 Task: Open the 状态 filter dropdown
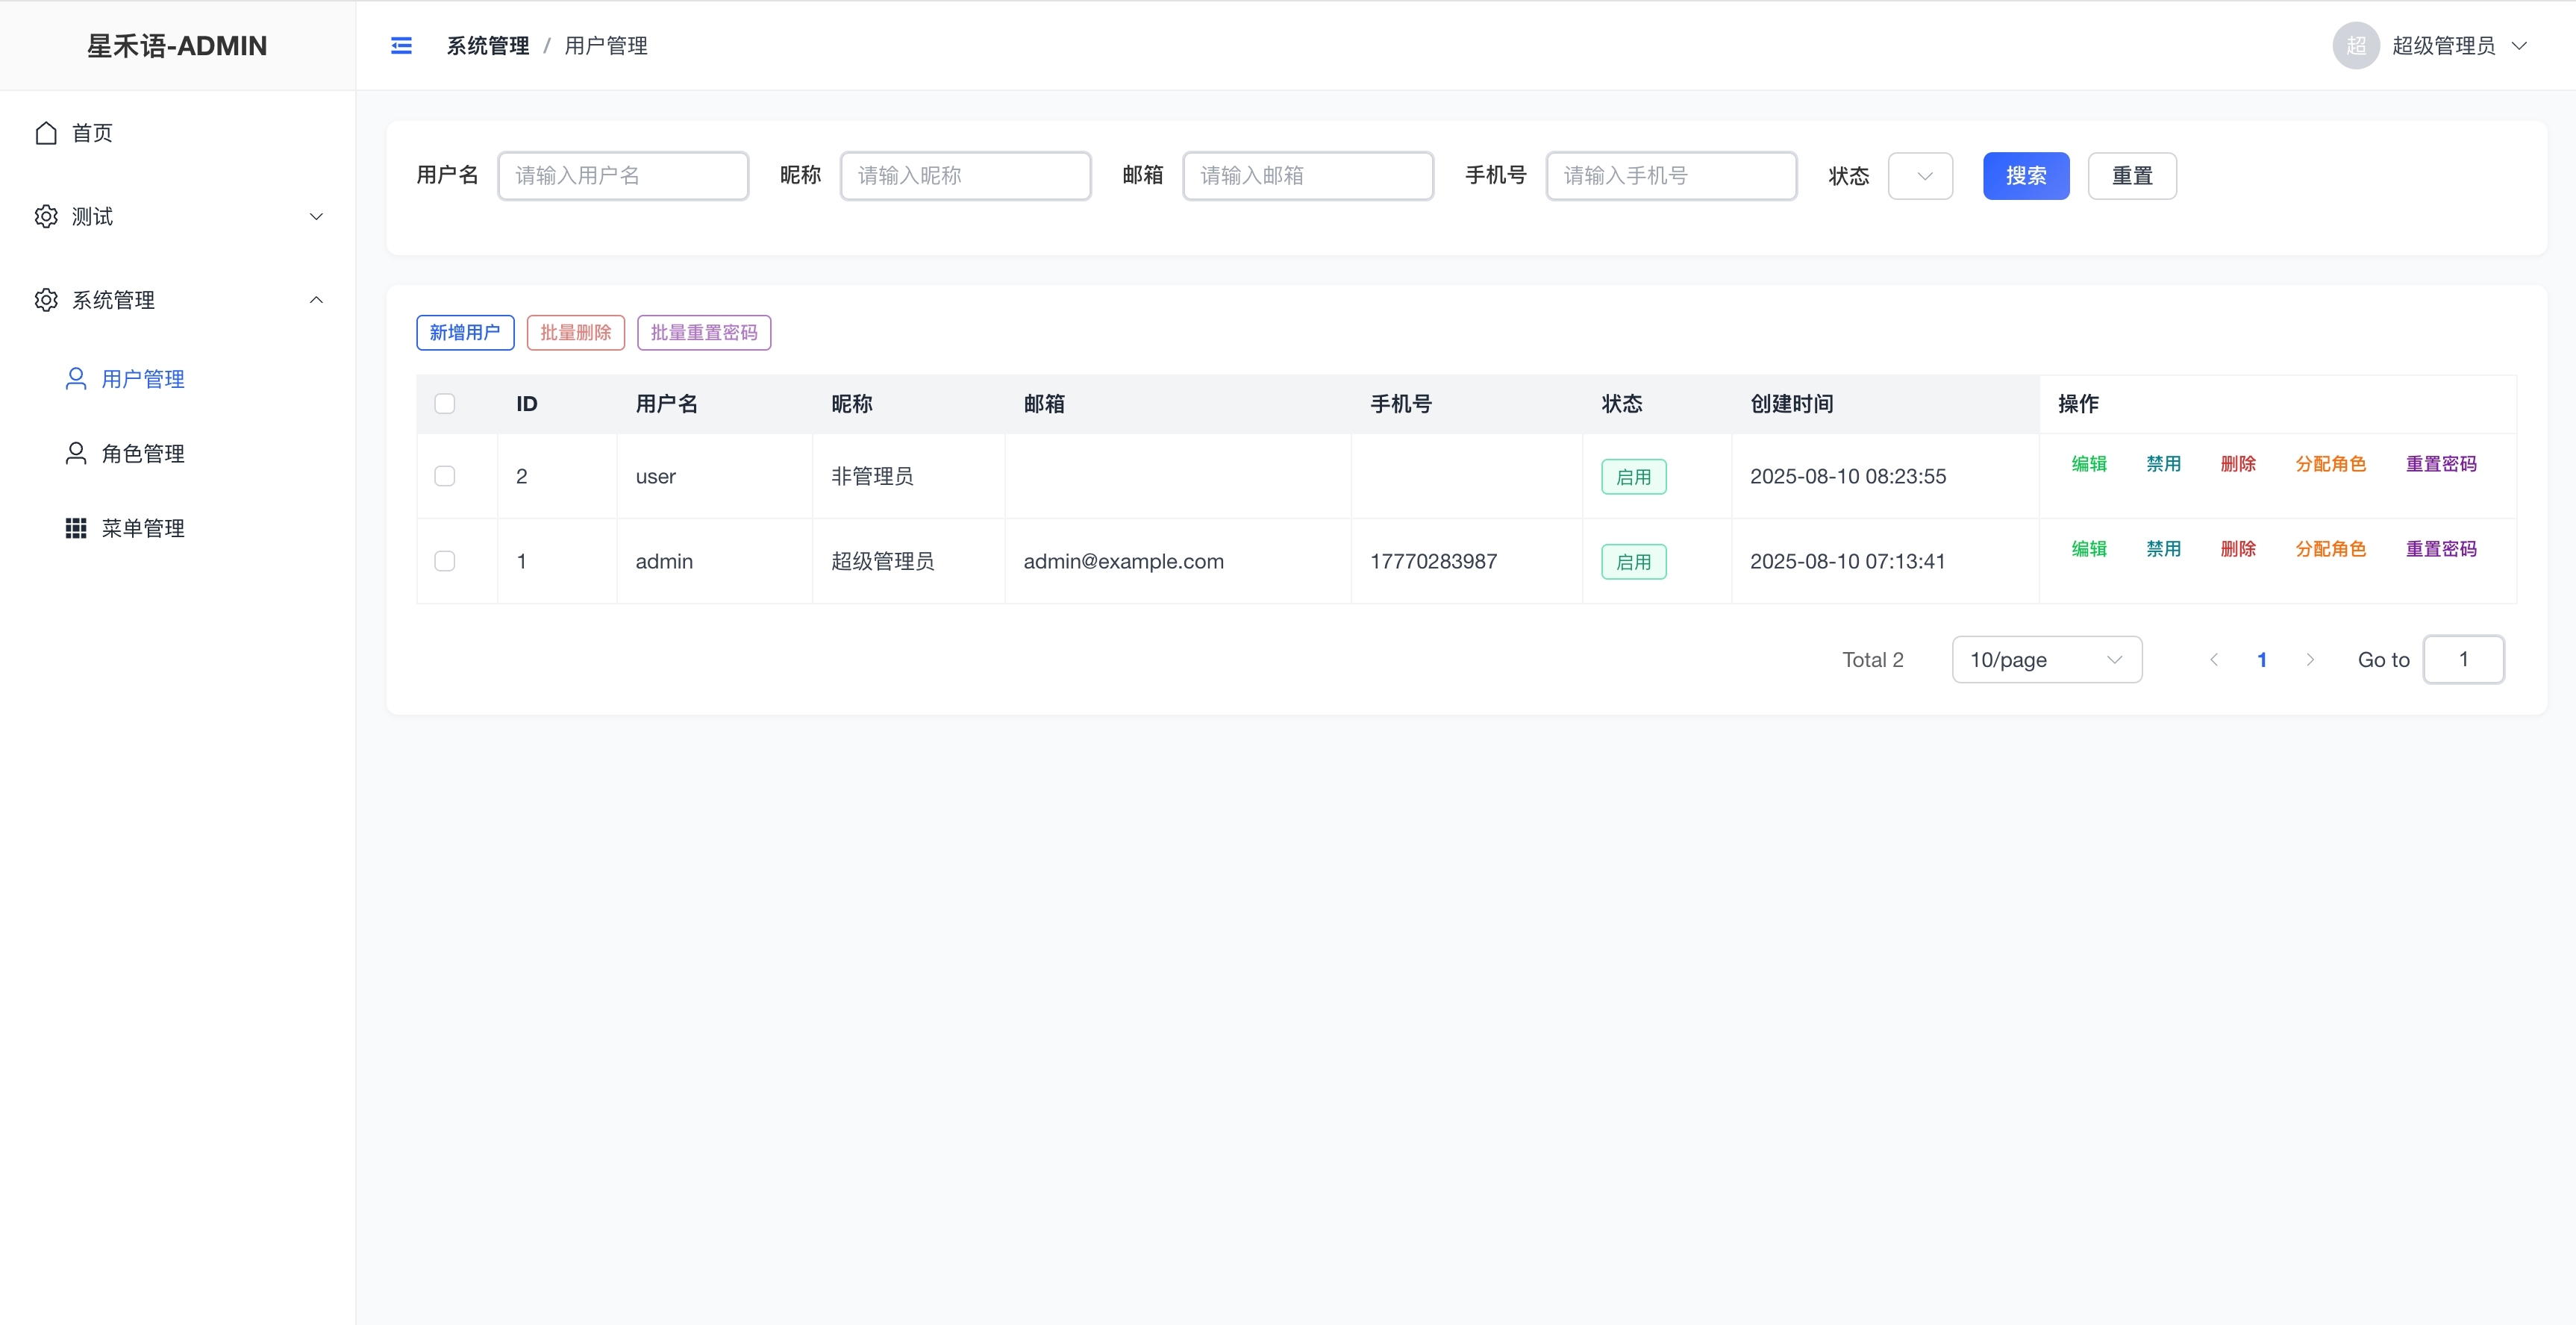click(x=1920, y=176)
